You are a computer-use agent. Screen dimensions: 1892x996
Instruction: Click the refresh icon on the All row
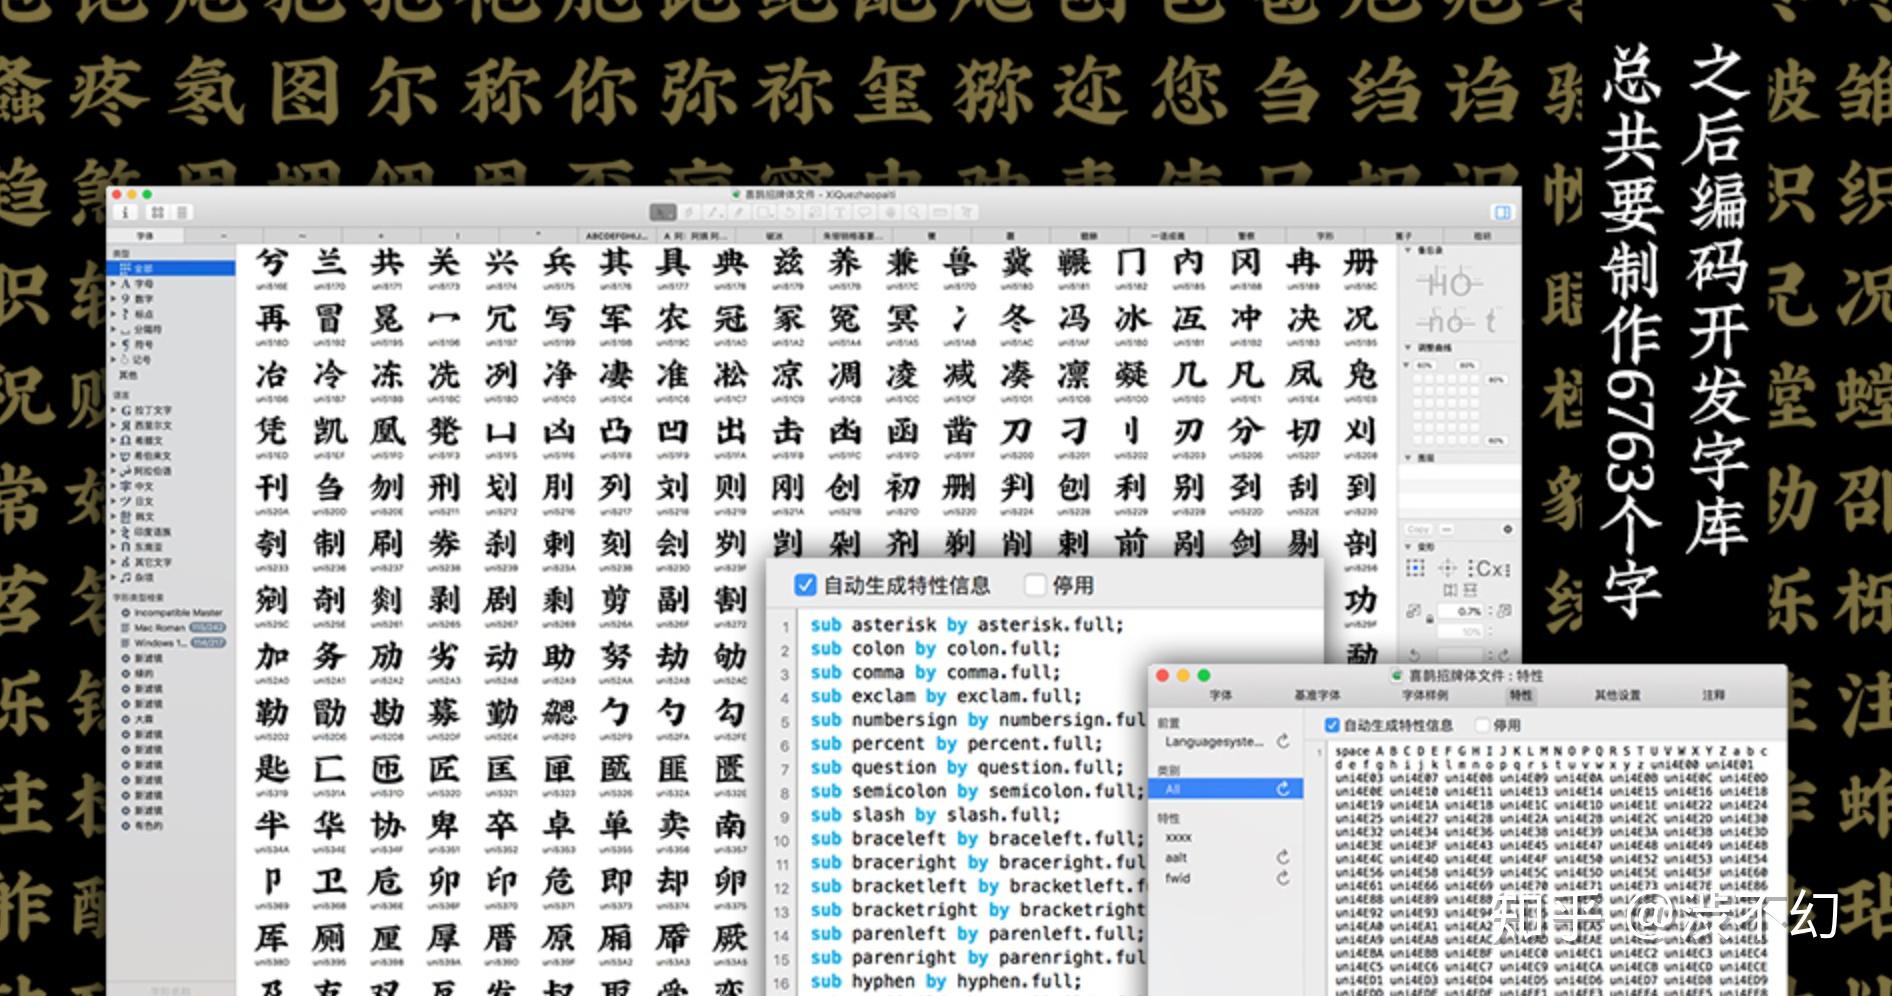pos(1283,789)
